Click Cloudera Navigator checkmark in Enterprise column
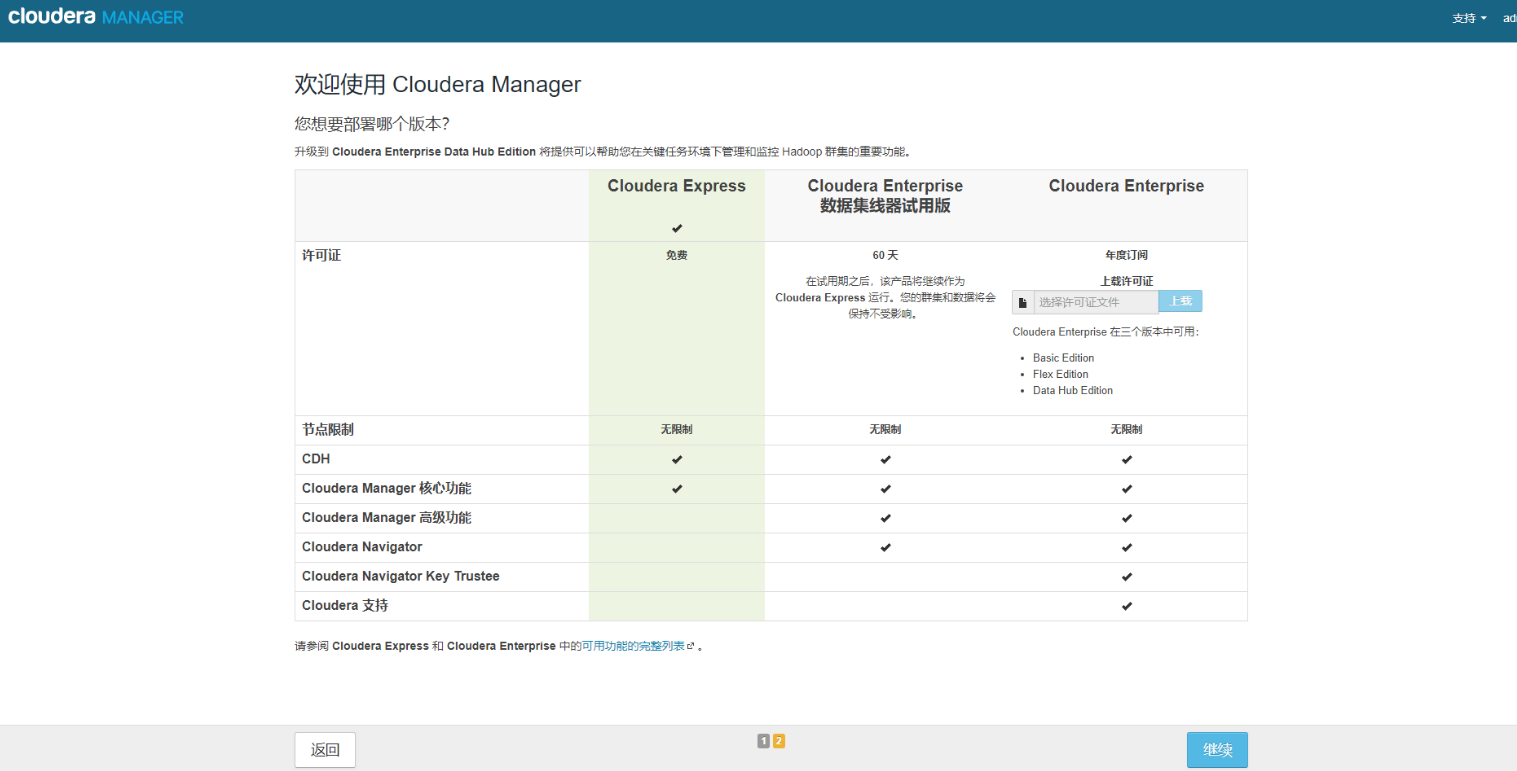The width and height of the screenshot is (1517, 771). click(1127, 547)
